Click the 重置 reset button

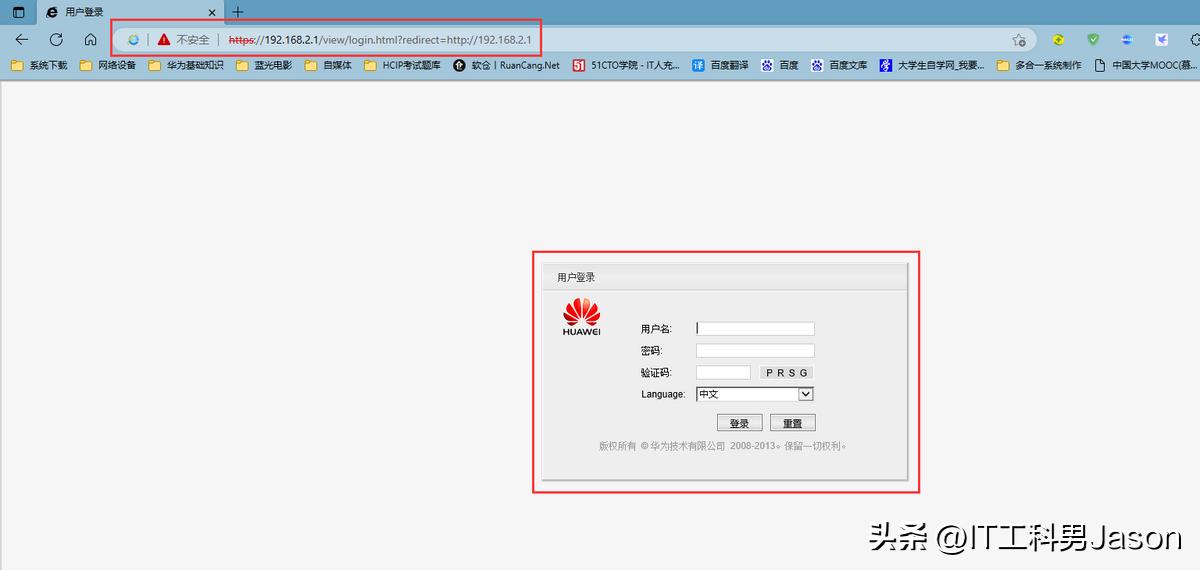click(793, 423)
